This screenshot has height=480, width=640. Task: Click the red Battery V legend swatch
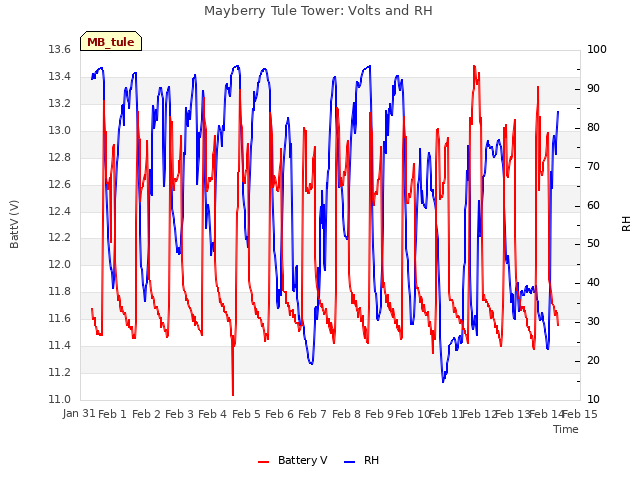[264, 462]
